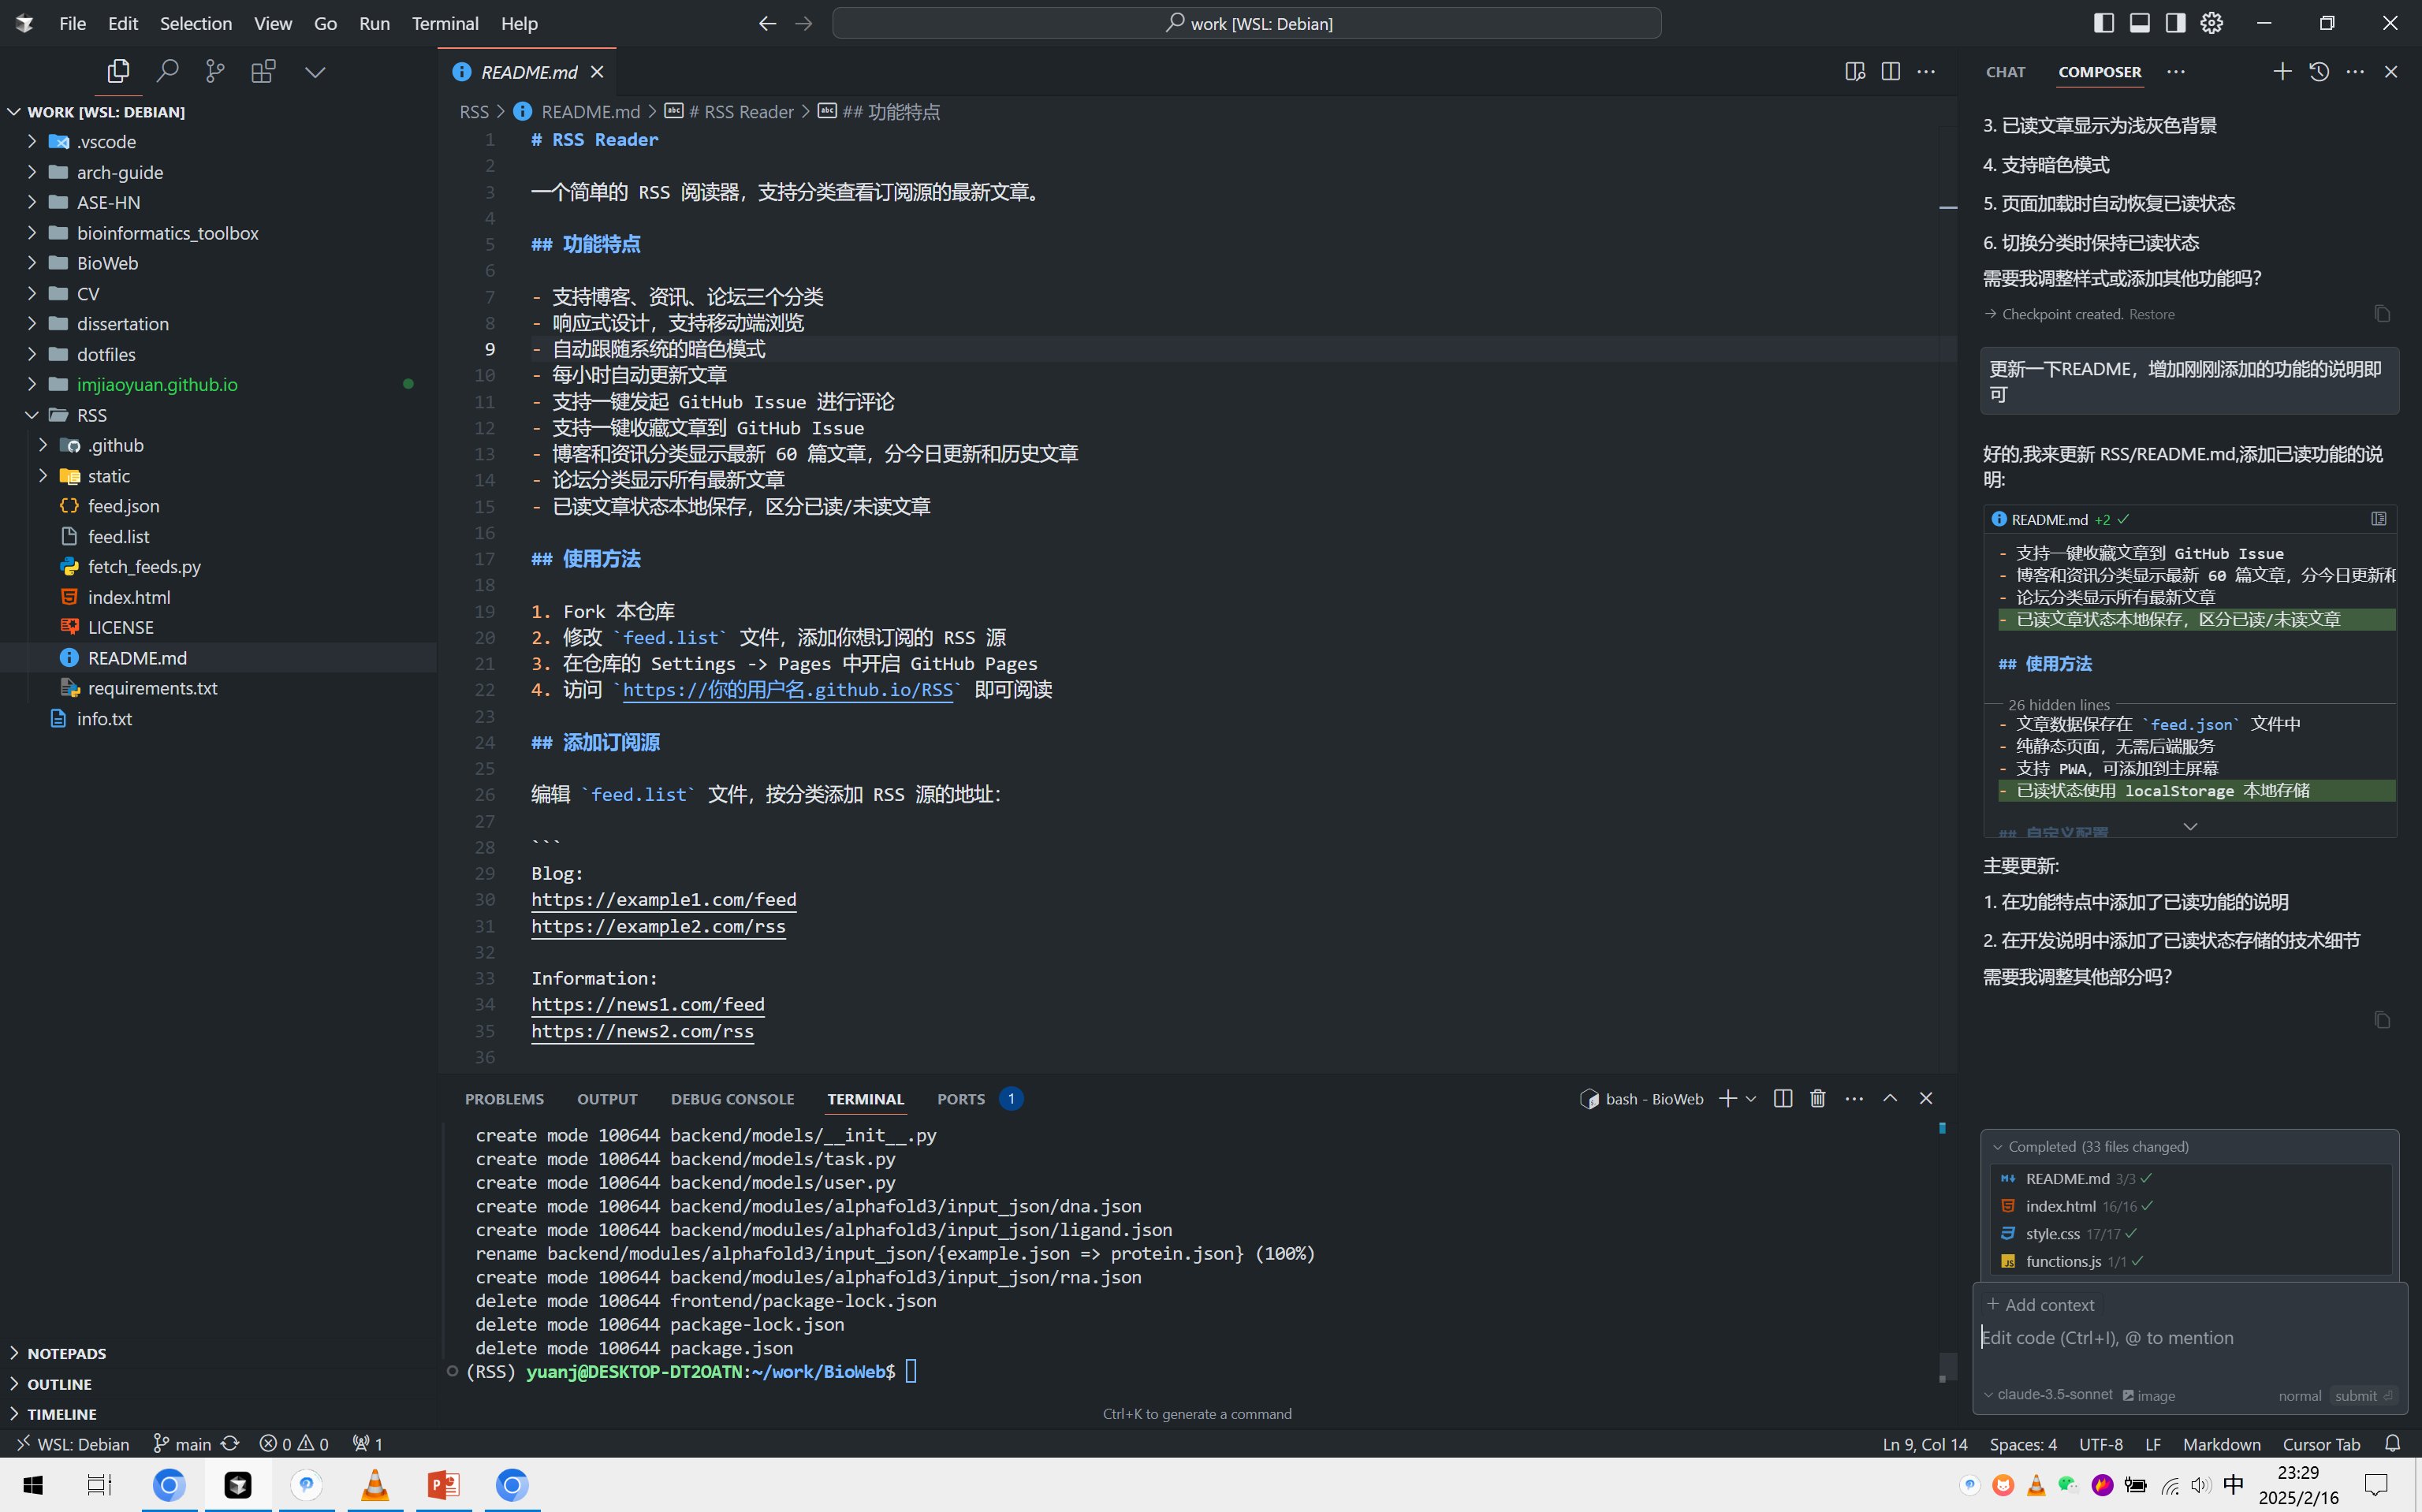Expand the imjiaoyuan.github.io folder
Image resolution: width=2422 pixels, height=1512 pixels.
pyautogui.click(x=218, y=384)
